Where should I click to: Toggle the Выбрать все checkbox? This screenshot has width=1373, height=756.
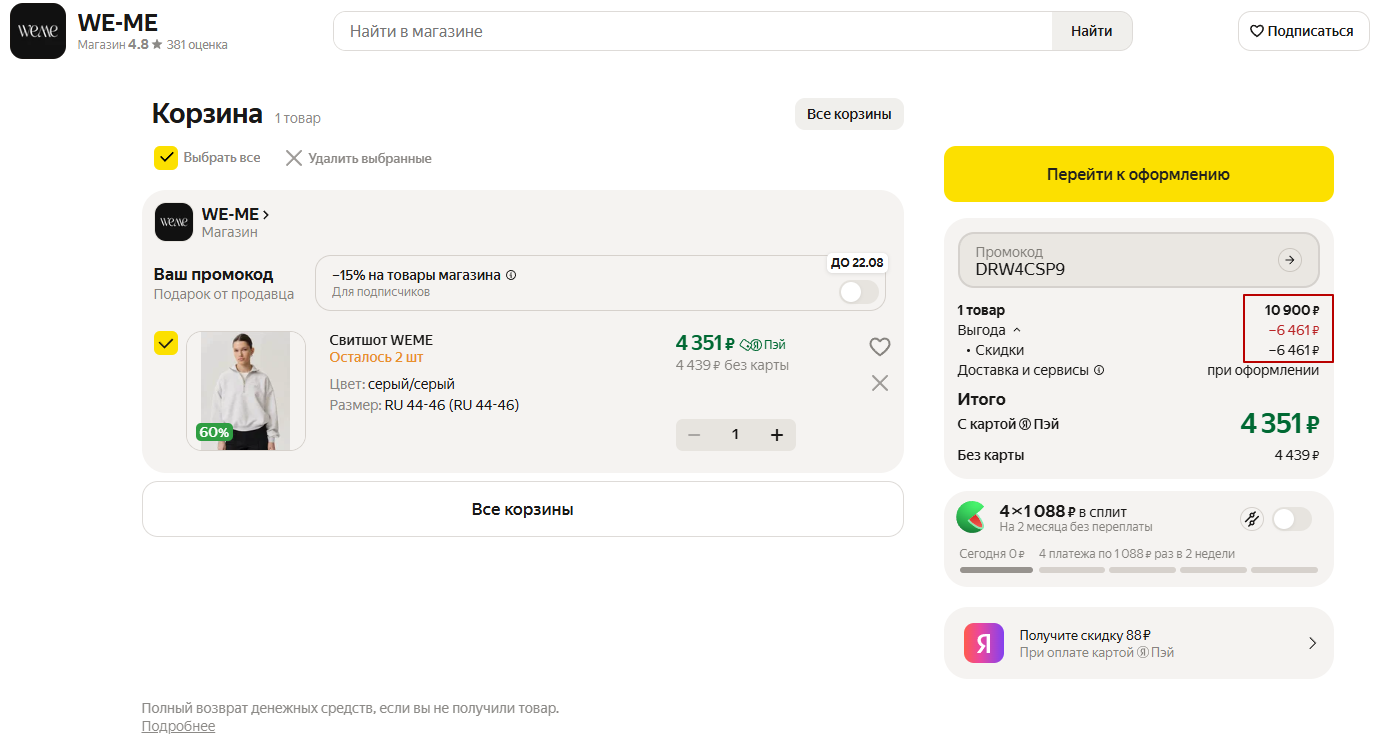coord(166,158)
